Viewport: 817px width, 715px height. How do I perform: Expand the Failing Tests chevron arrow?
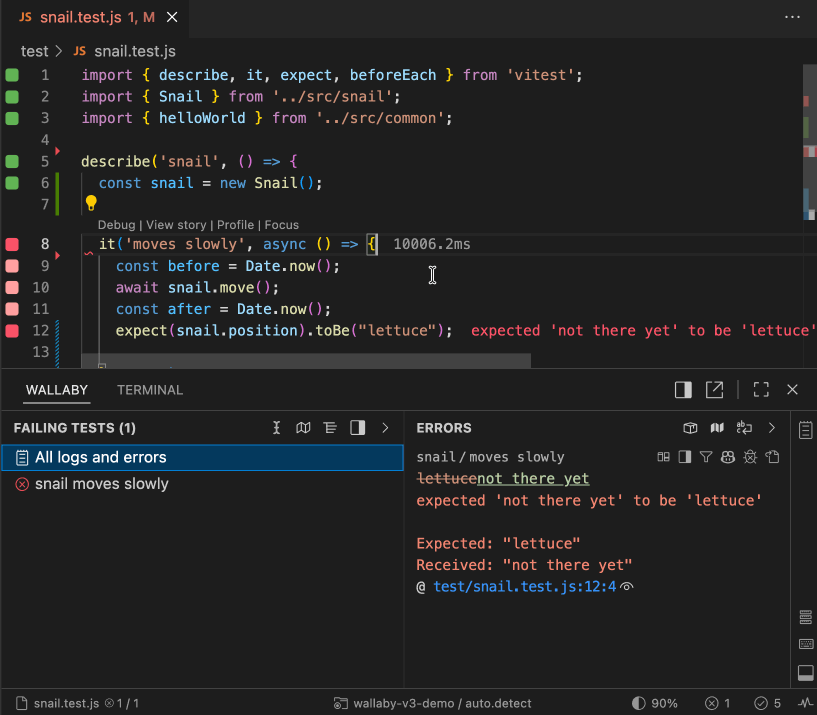(386, 428)
